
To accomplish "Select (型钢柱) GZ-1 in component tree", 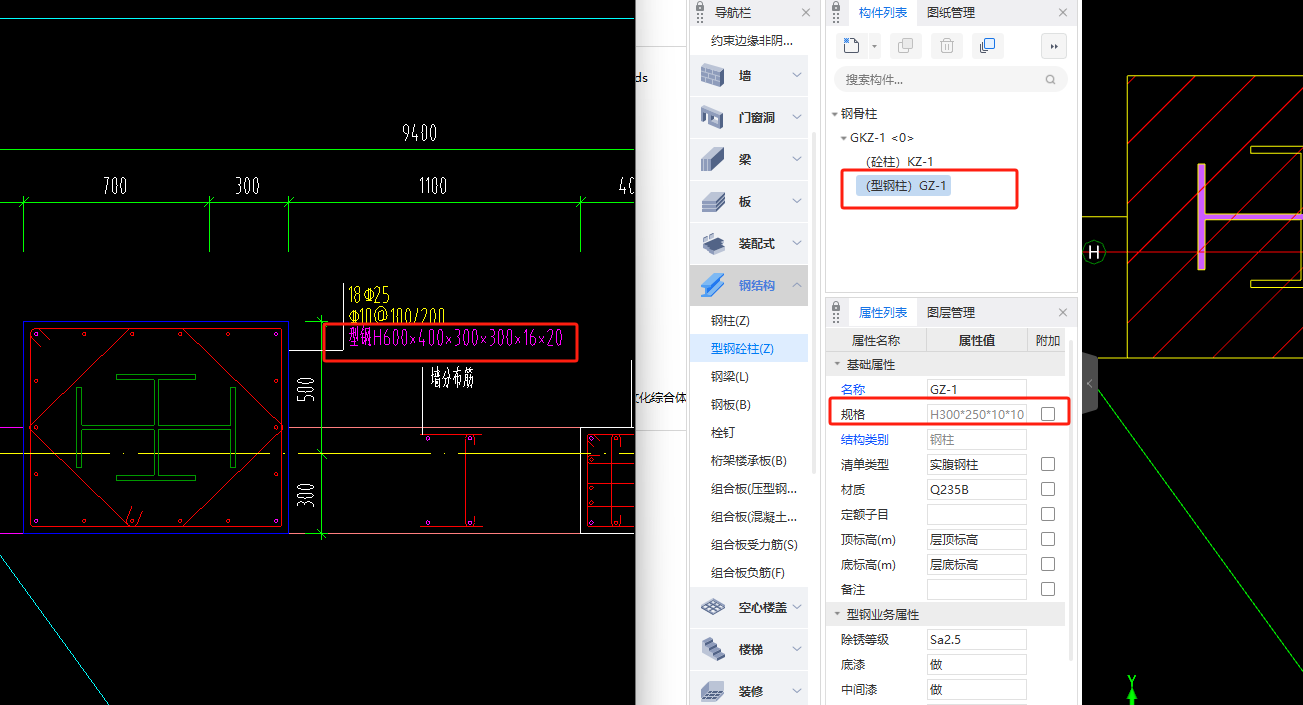I will coord(905,185).
